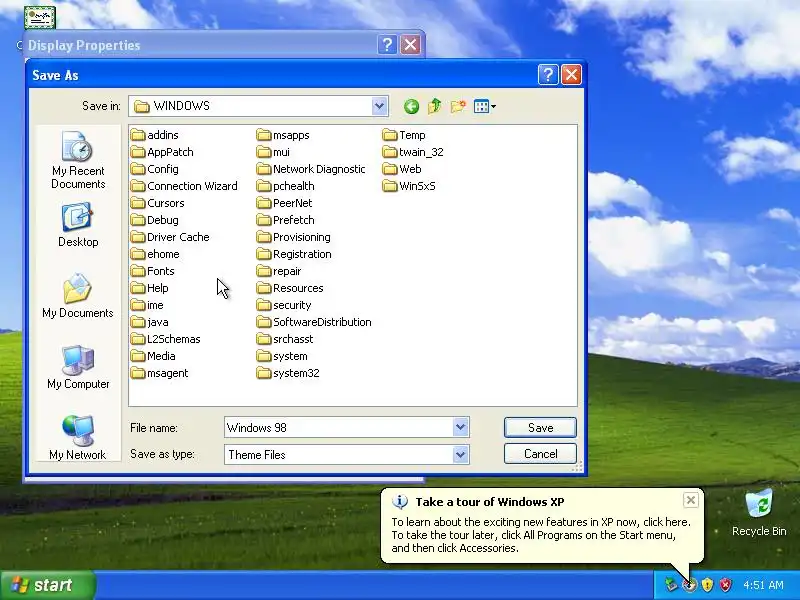Select the AppPatch folder
This screenshot has height=600, width=800.
(162, 152)
